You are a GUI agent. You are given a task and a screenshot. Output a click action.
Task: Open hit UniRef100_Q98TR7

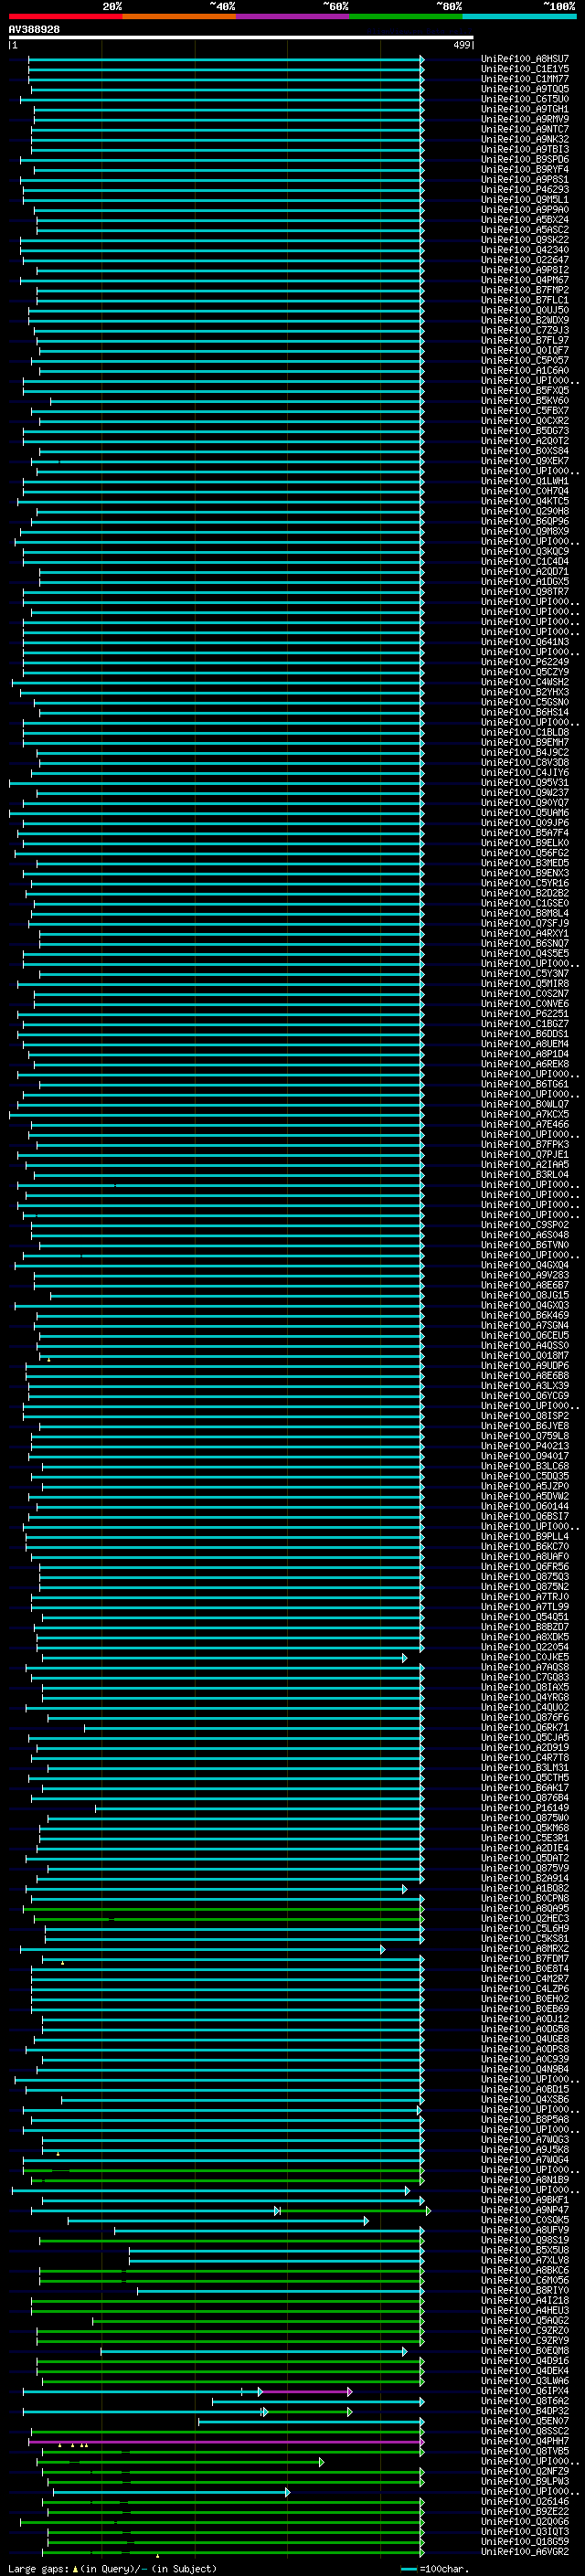(525, 592)
